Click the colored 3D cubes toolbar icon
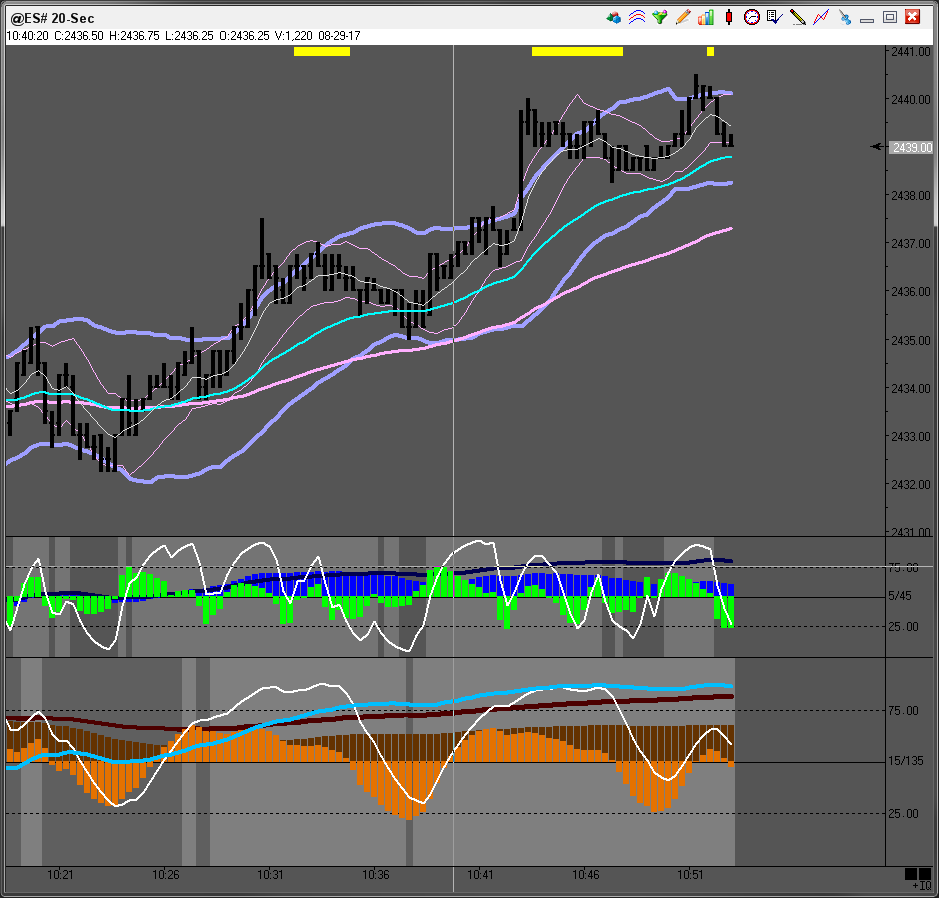The height and width of the screenshot is (898, 939). [613, 17]
